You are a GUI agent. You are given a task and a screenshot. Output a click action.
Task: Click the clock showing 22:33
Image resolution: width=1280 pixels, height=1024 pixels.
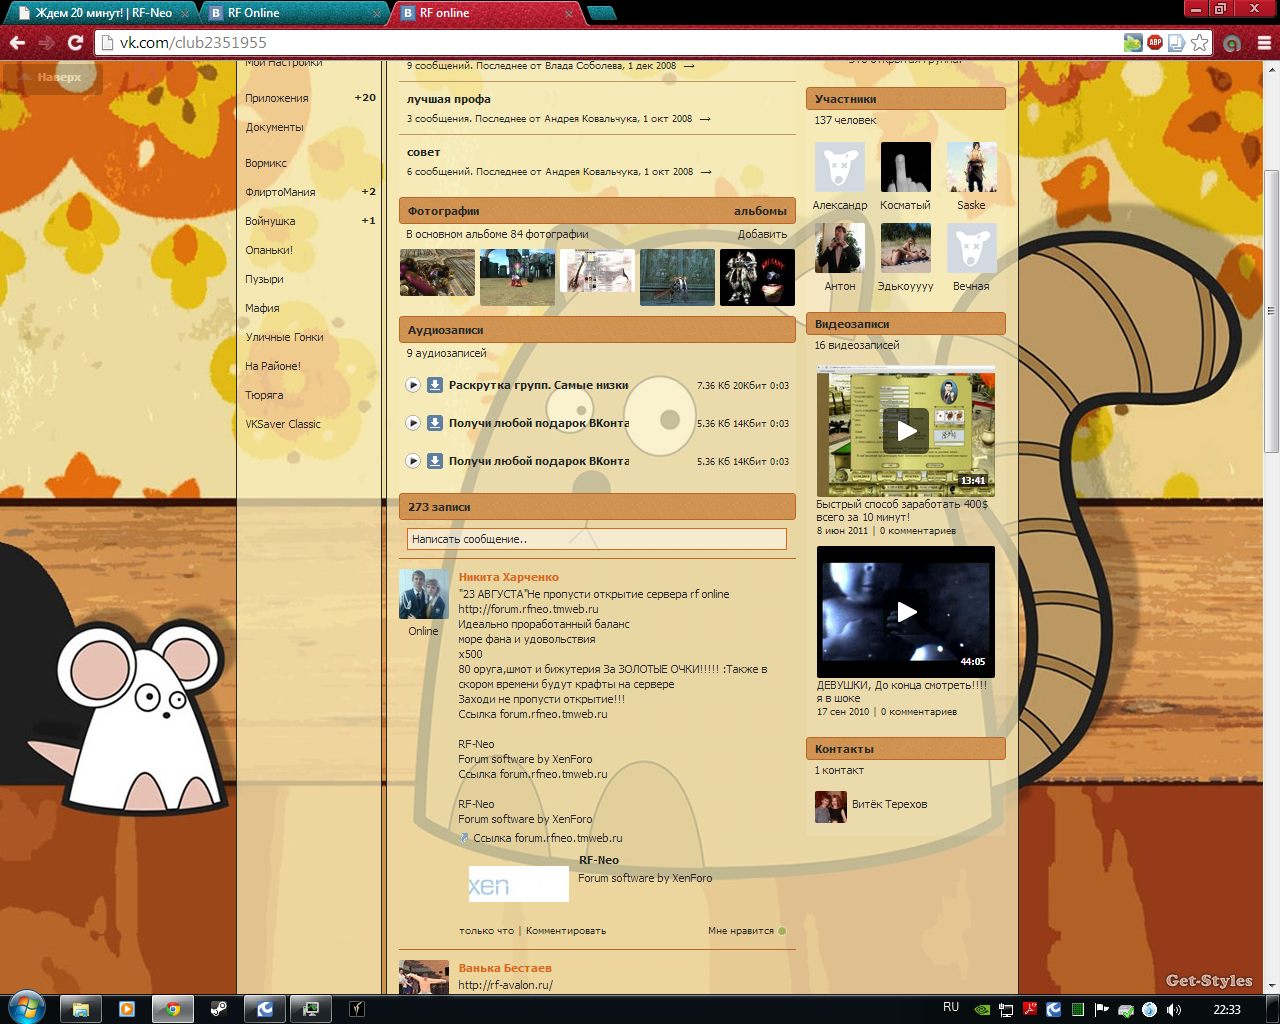click(x=1227, y=1010)
